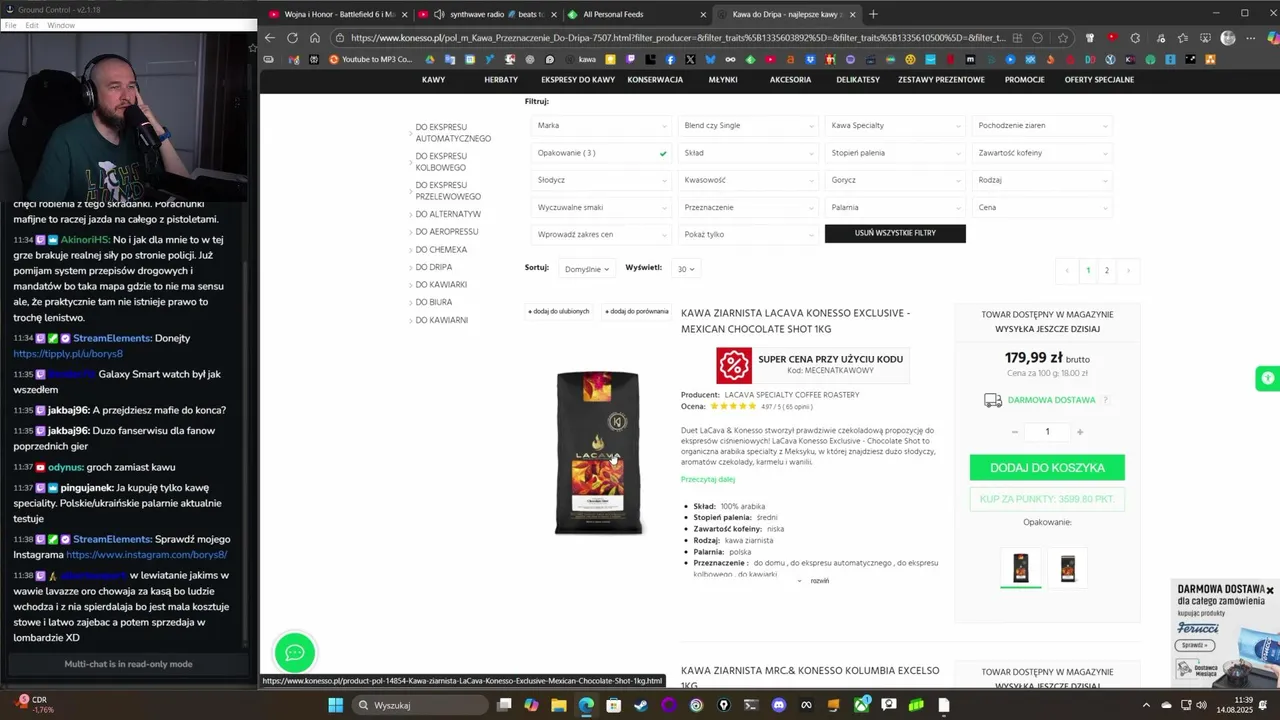
Task: Select DO CHEMEXA category in sidebar
Action: [441, 250]
